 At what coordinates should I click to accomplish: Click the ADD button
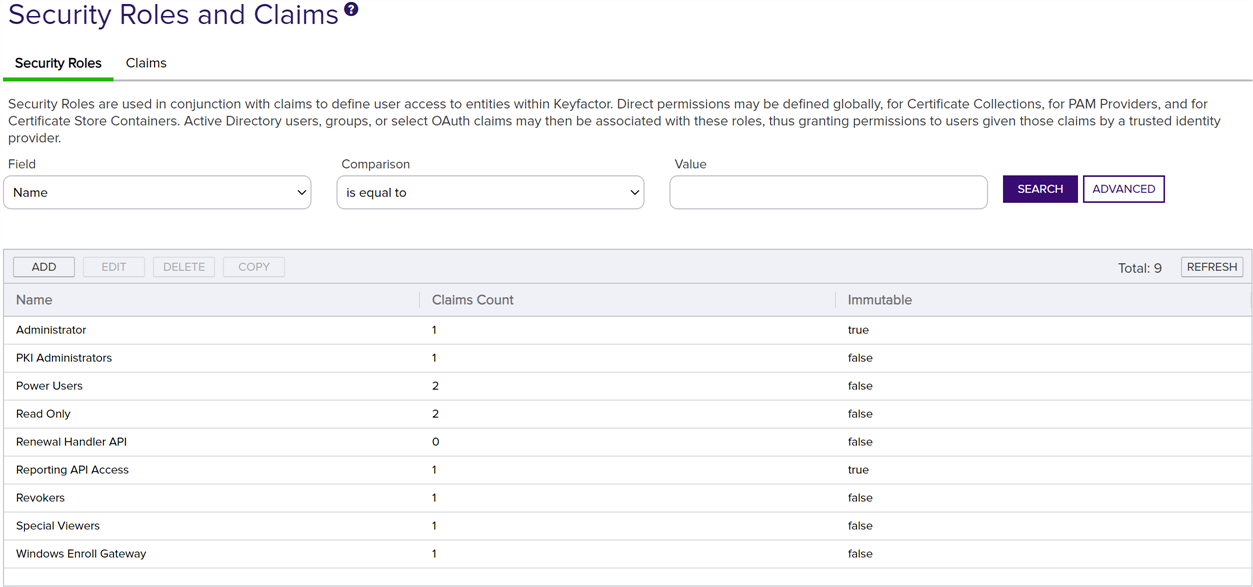(x=44, y=267)
